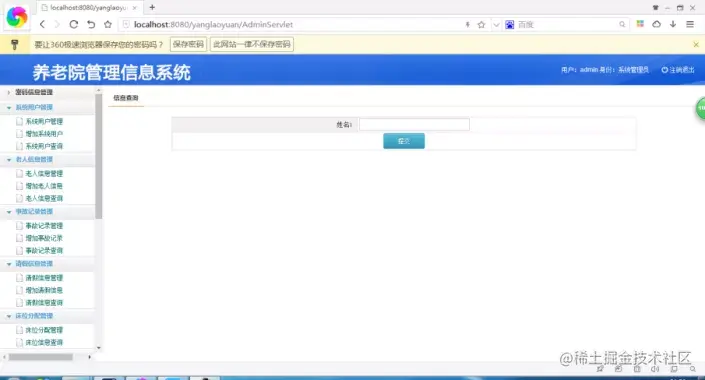Click the 注销退出 logout link
The height and width of the screenshot is (380, 705).
[682, 70]
